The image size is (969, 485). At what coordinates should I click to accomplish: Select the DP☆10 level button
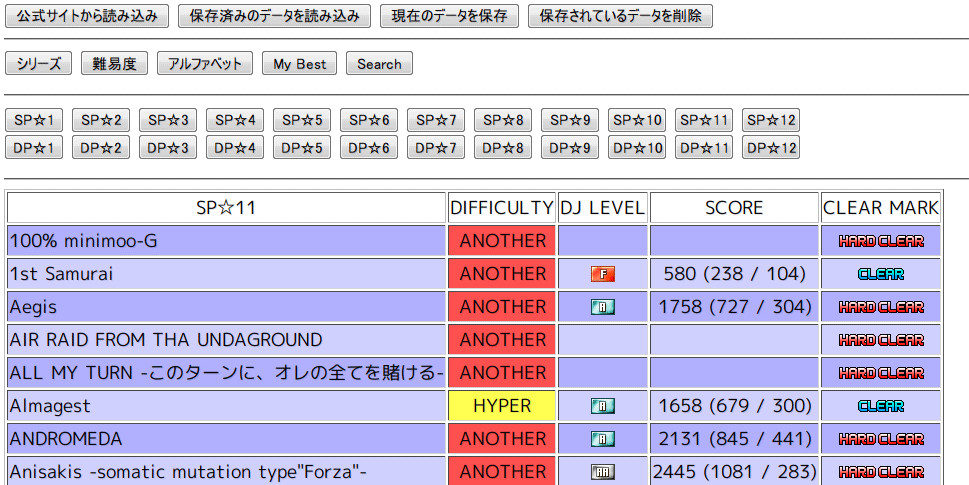click(637, 147)
